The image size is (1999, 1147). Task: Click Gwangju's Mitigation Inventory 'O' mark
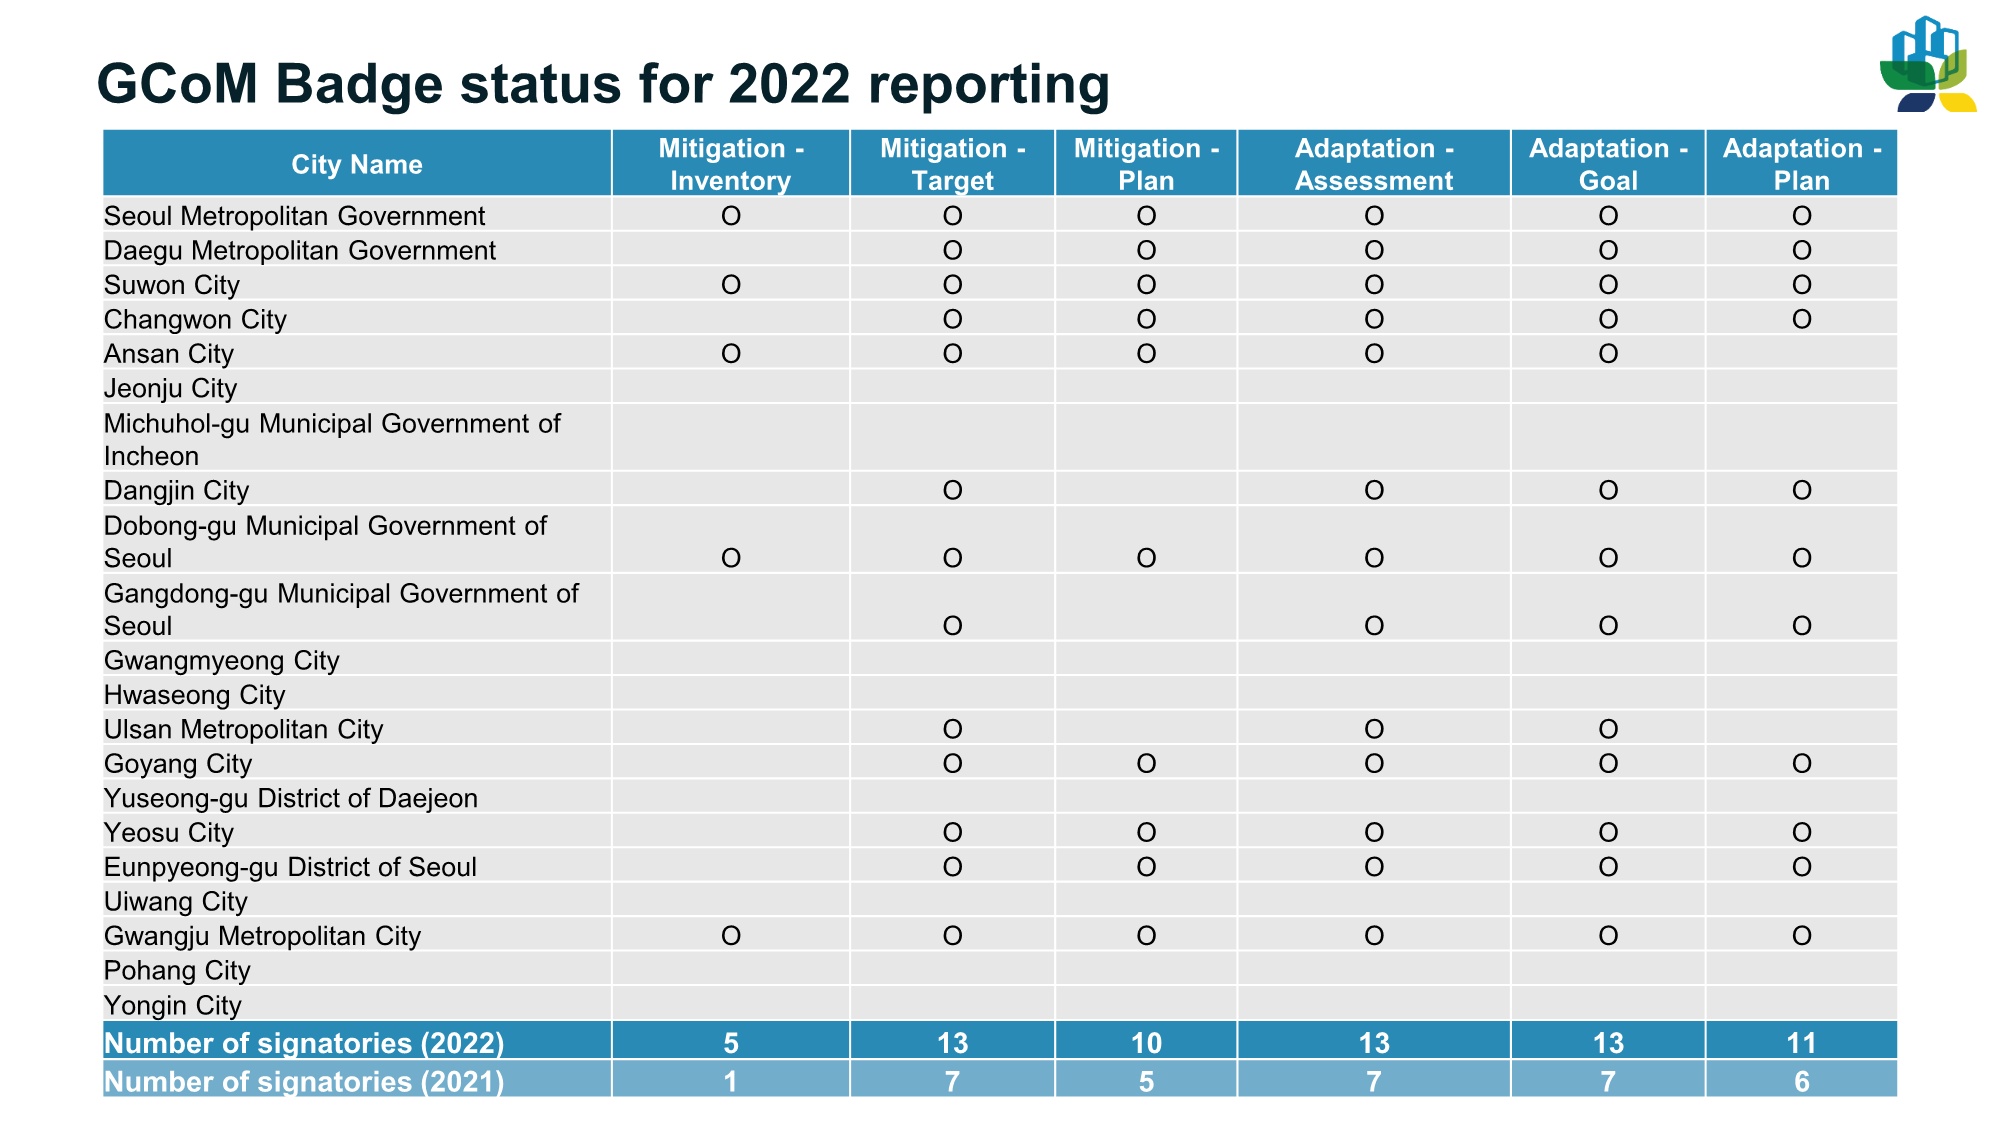pos(731,935)
